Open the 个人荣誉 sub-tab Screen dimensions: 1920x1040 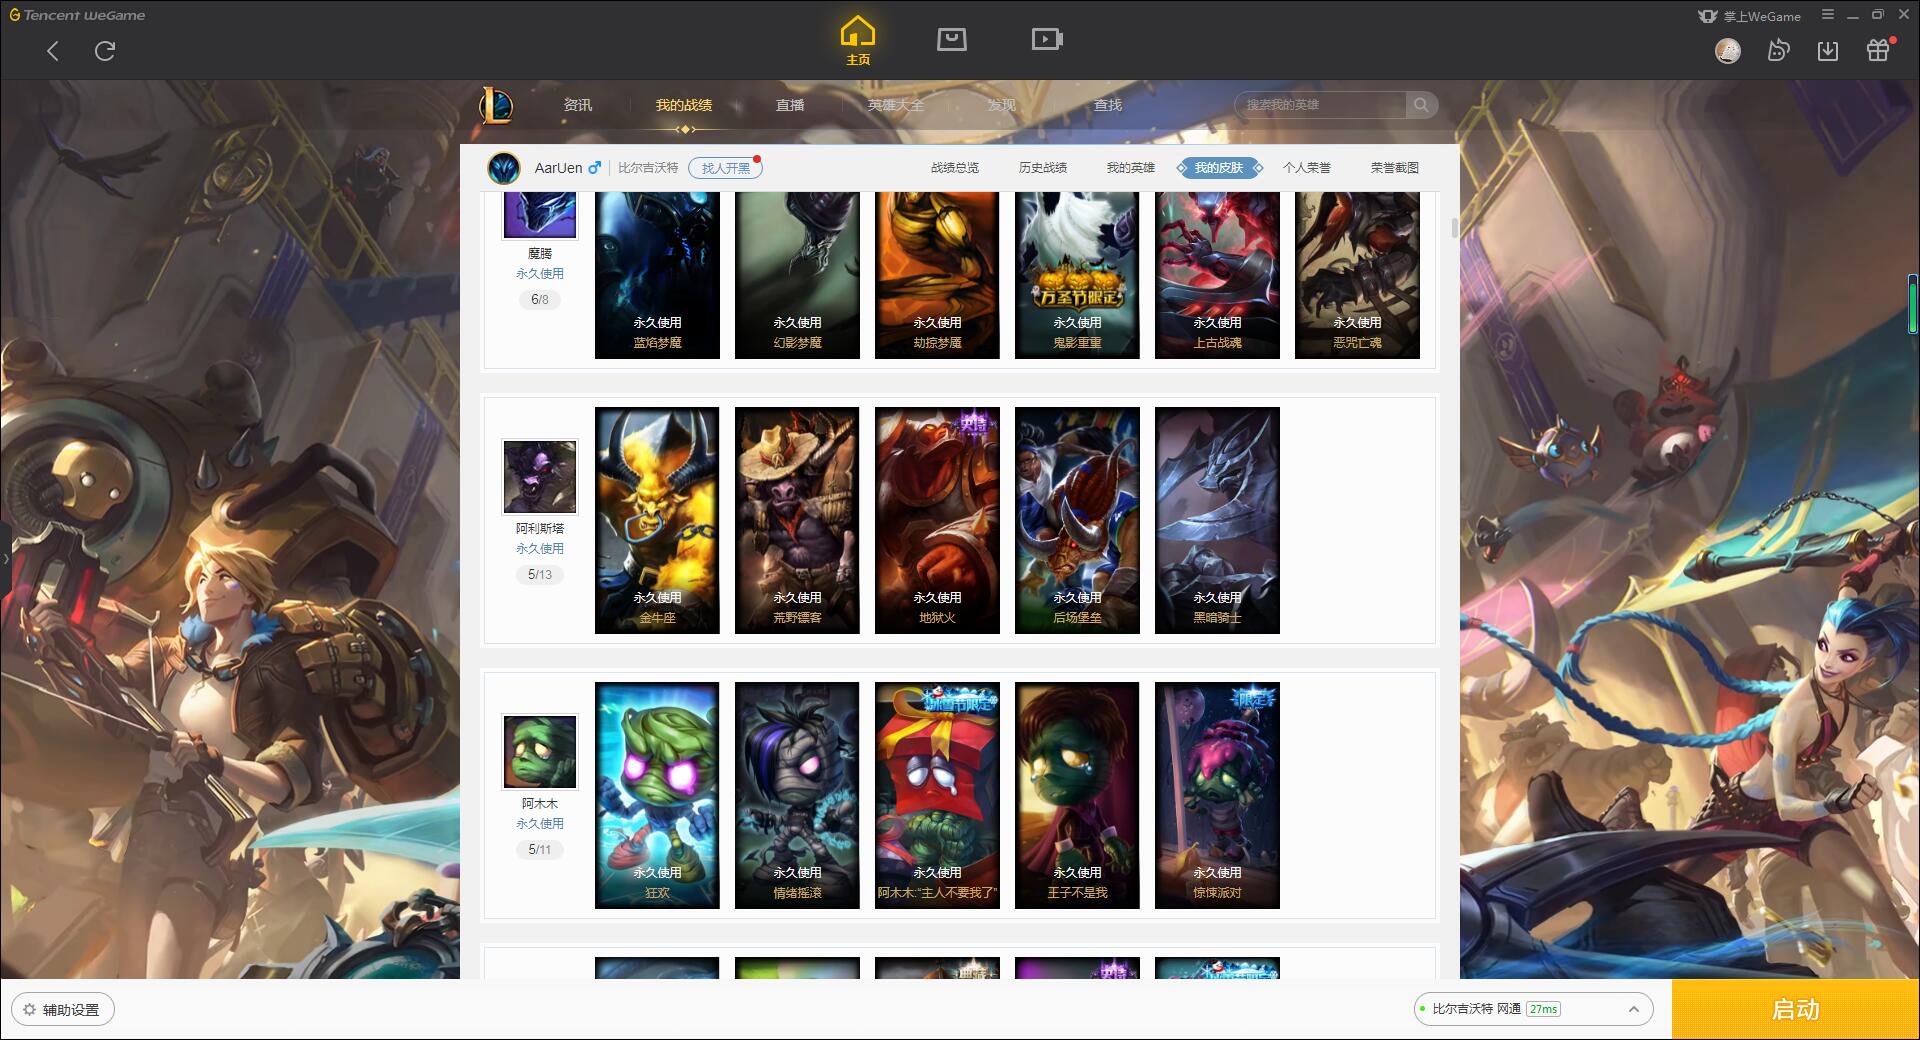pyautogui.click(x=1307, y=168)
